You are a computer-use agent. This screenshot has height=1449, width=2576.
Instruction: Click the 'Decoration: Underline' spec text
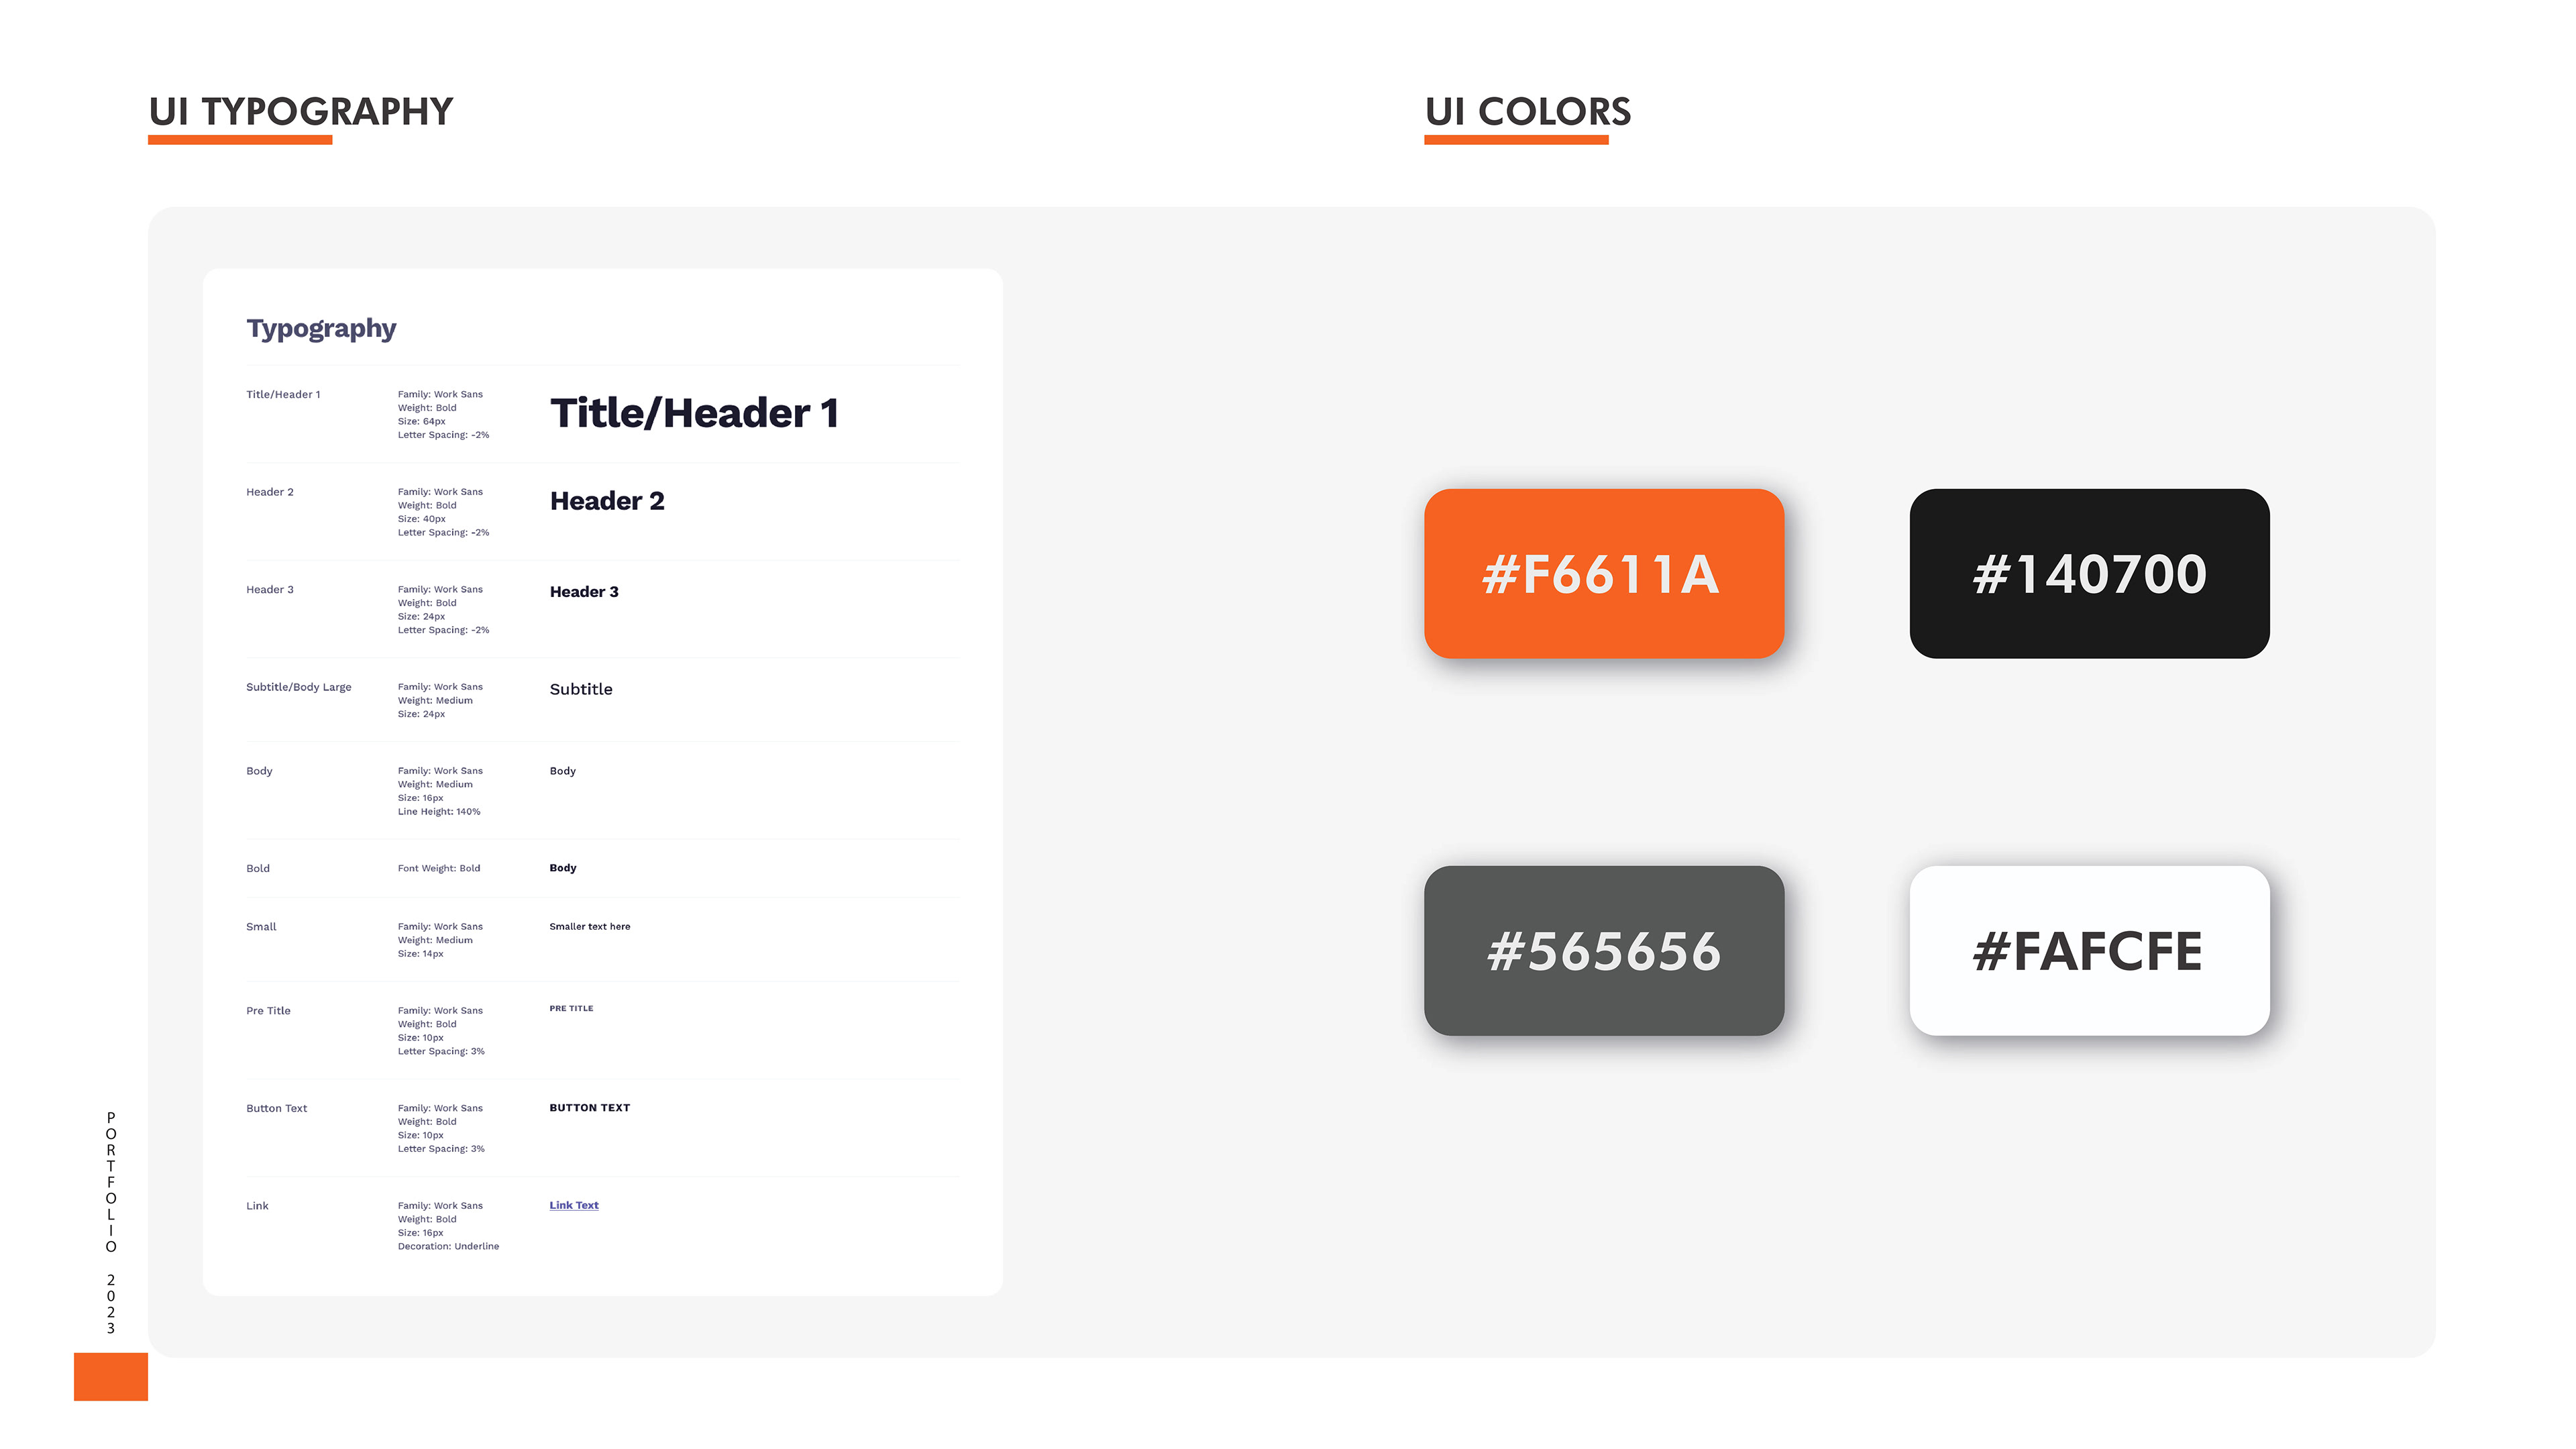point(448,1246)
